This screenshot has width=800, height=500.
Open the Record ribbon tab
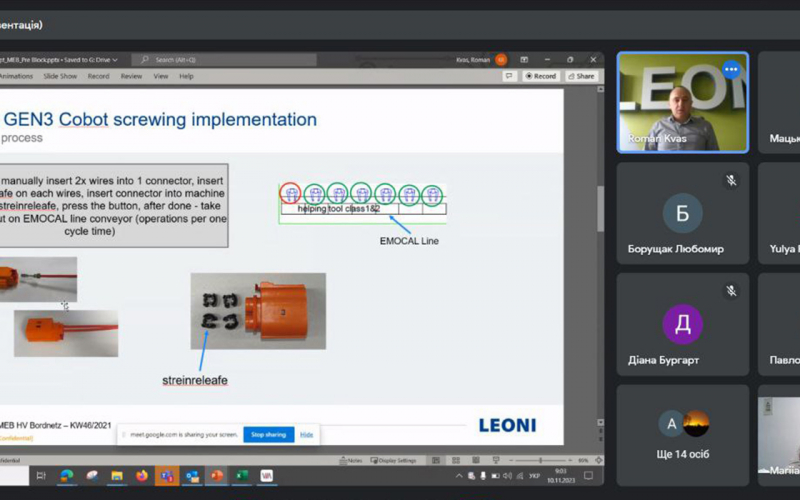tap(98, 76)
